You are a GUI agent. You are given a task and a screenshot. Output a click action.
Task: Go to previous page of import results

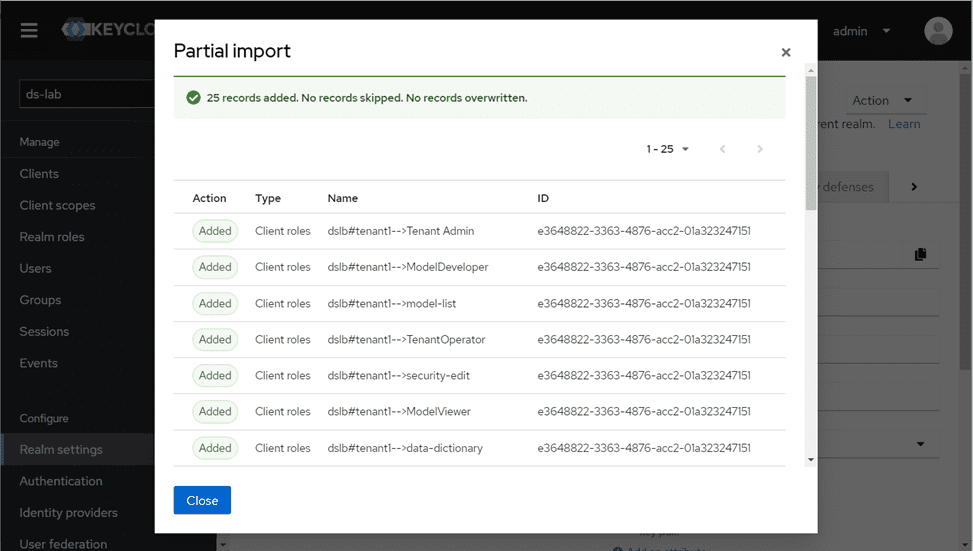(722, 149)
